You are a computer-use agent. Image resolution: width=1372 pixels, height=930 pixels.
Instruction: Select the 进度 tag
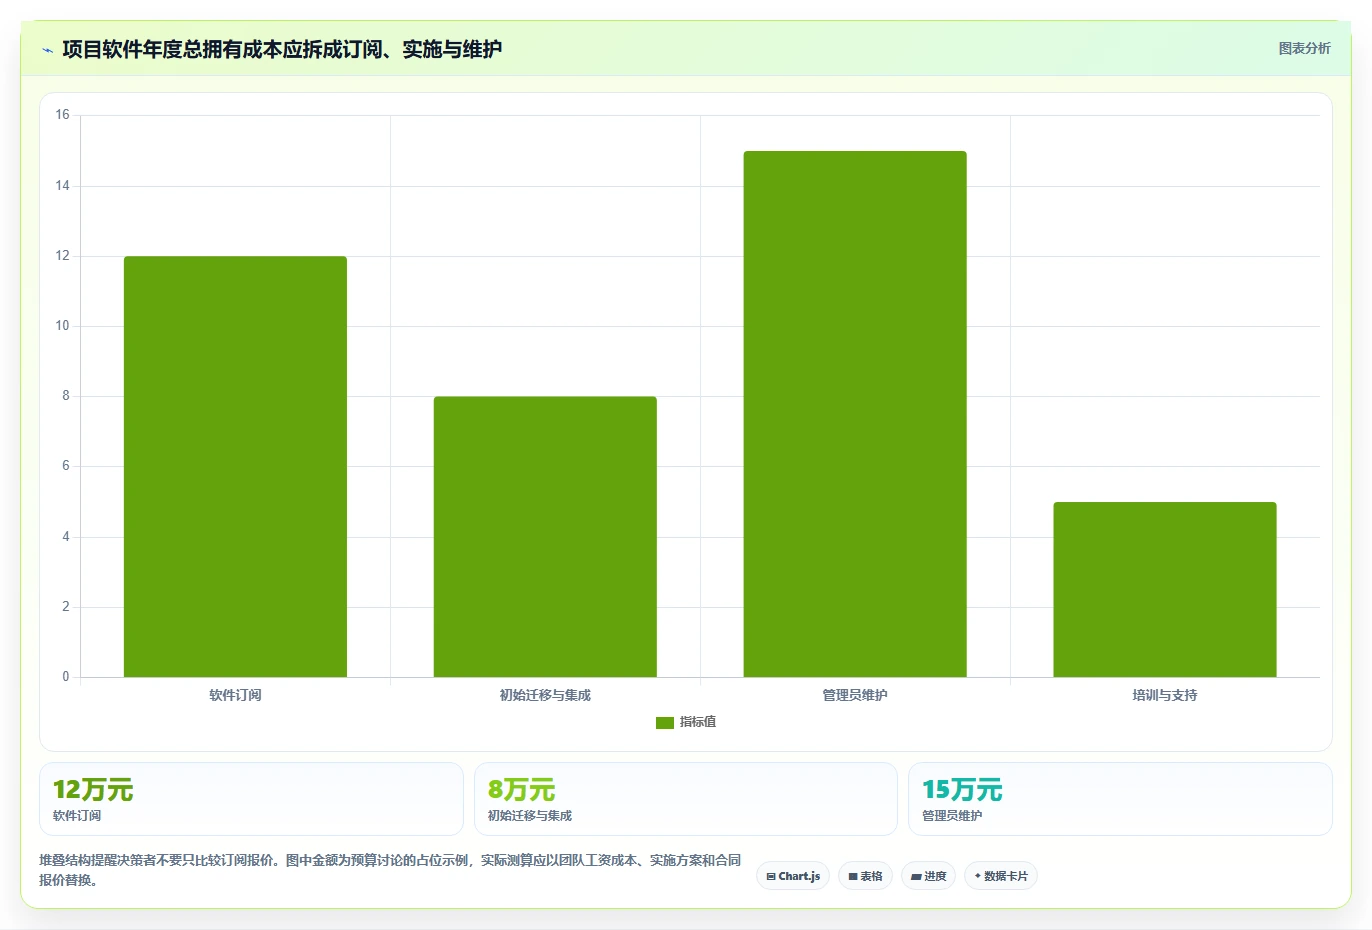[928, 876]
